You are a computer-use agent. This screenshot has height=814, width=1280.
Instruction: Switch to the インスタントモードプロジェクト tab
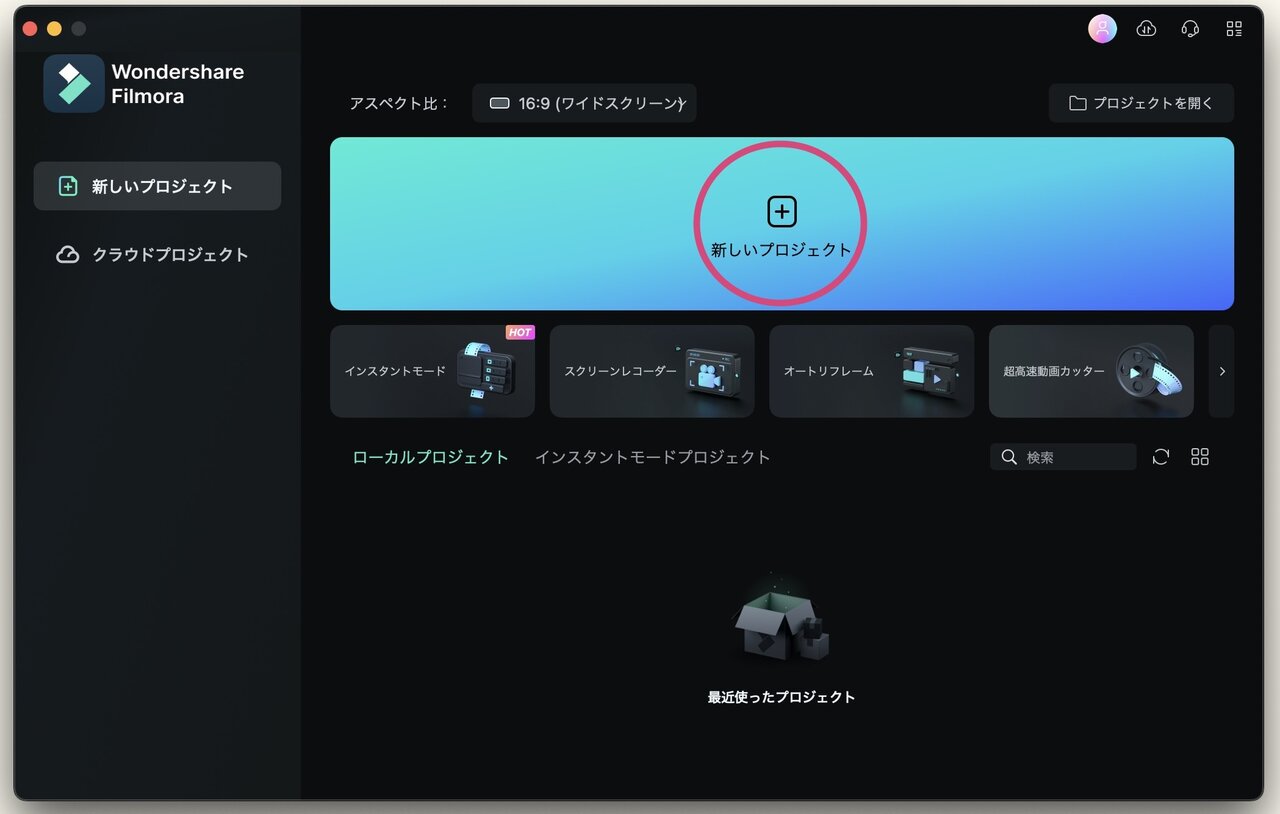pyautogui.click(x=653, y=457)
